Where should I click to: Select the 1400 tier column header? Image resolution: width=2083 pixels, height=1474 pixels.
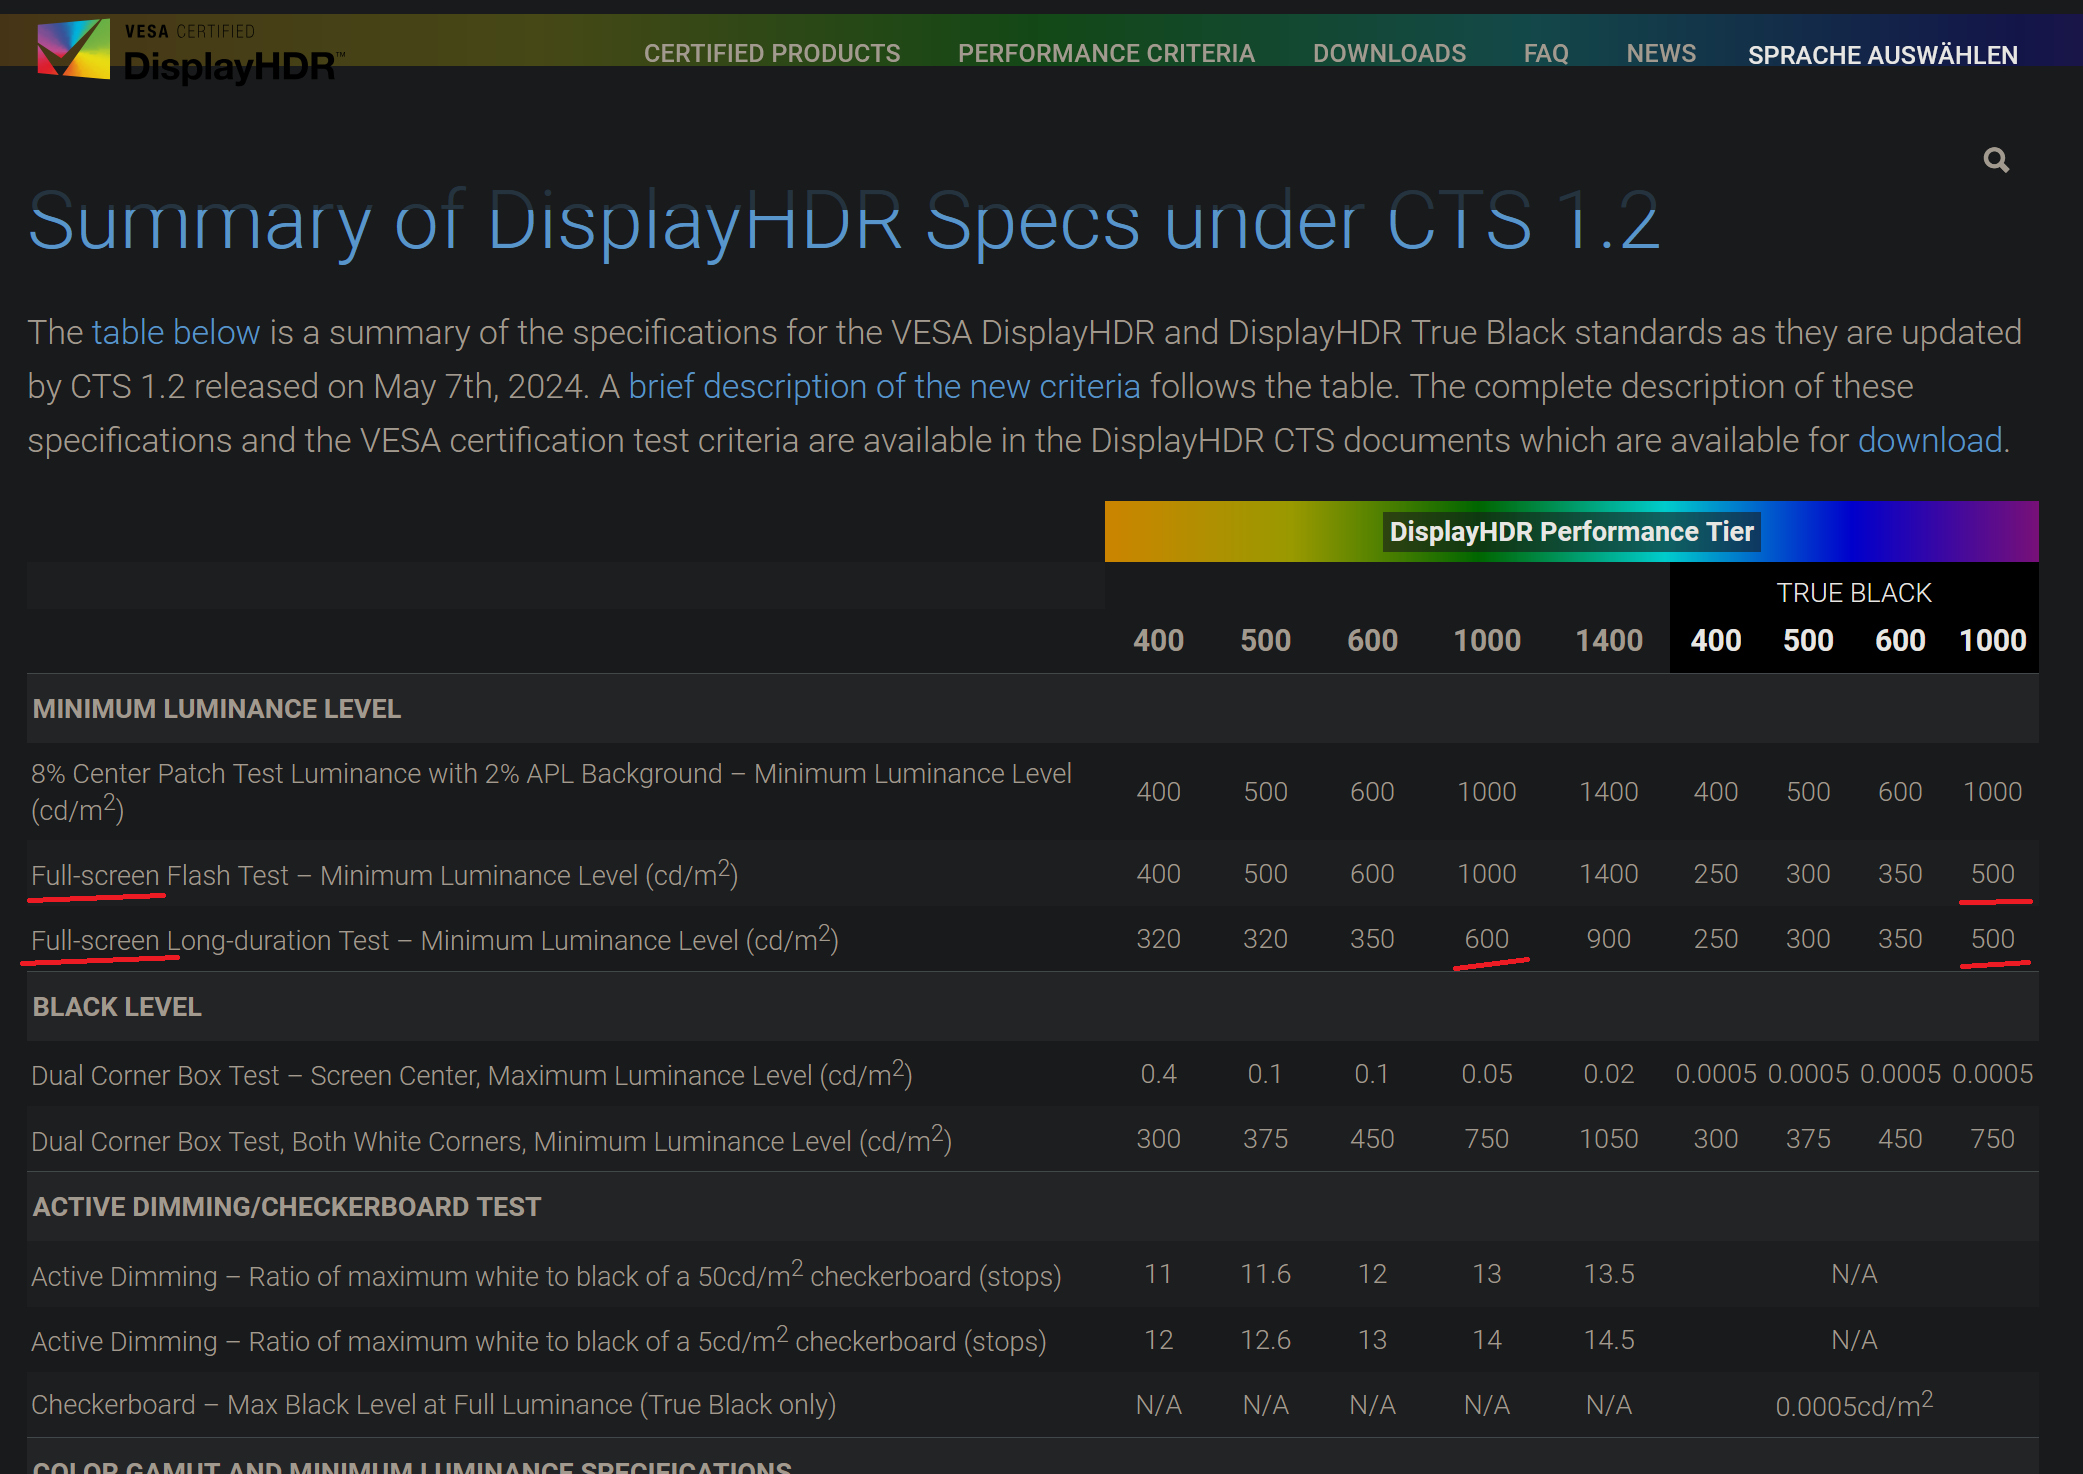pyautogui.click(x=1608, y=640)
